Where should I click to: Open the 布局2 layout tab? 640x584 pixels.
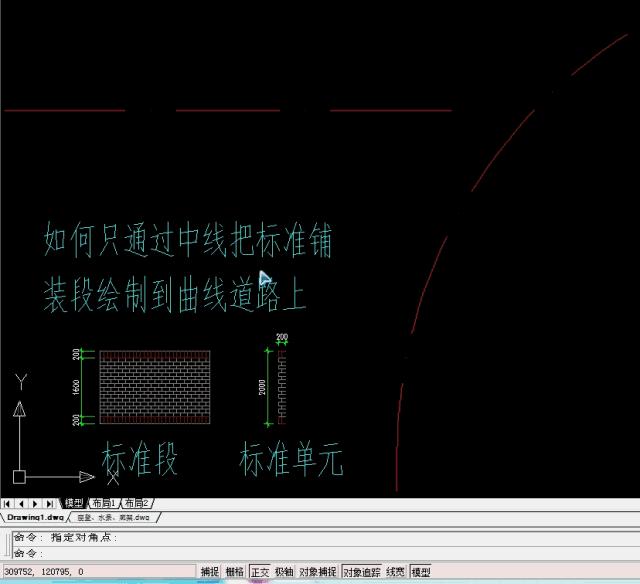(137, 503)
